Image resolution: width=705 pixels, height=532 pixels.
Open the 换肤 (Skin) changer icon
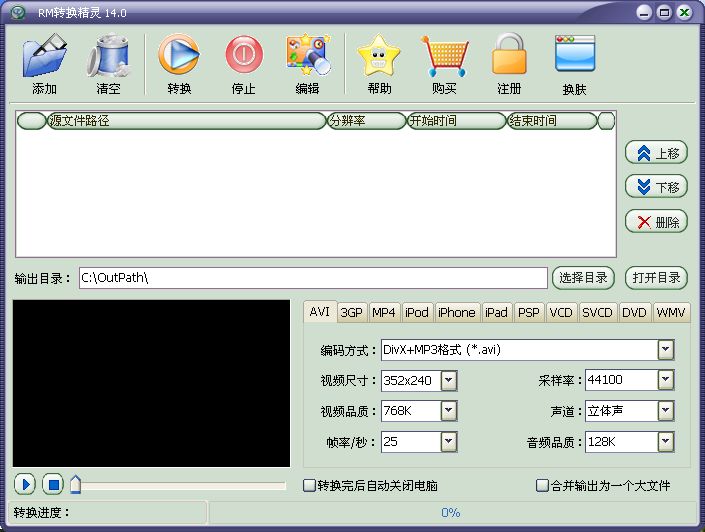[574, 56]
